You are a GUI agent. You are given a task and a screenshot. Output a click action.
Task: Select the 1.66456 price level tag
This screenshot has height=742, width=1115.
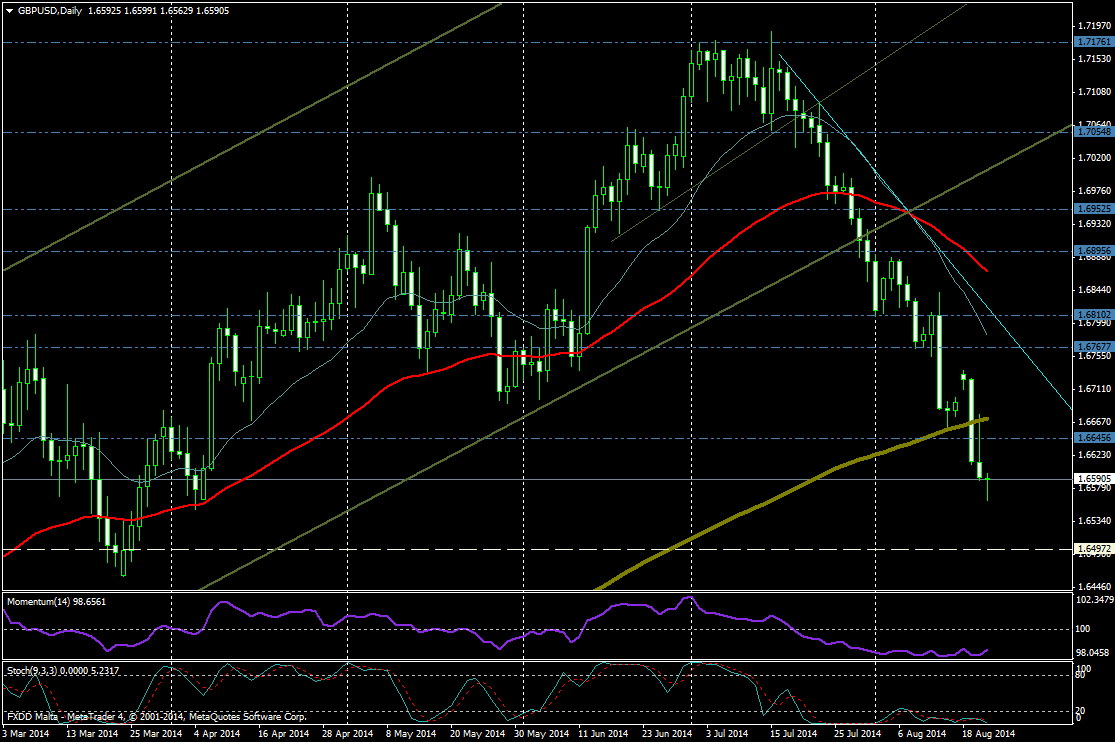[x=1092, y=438]
